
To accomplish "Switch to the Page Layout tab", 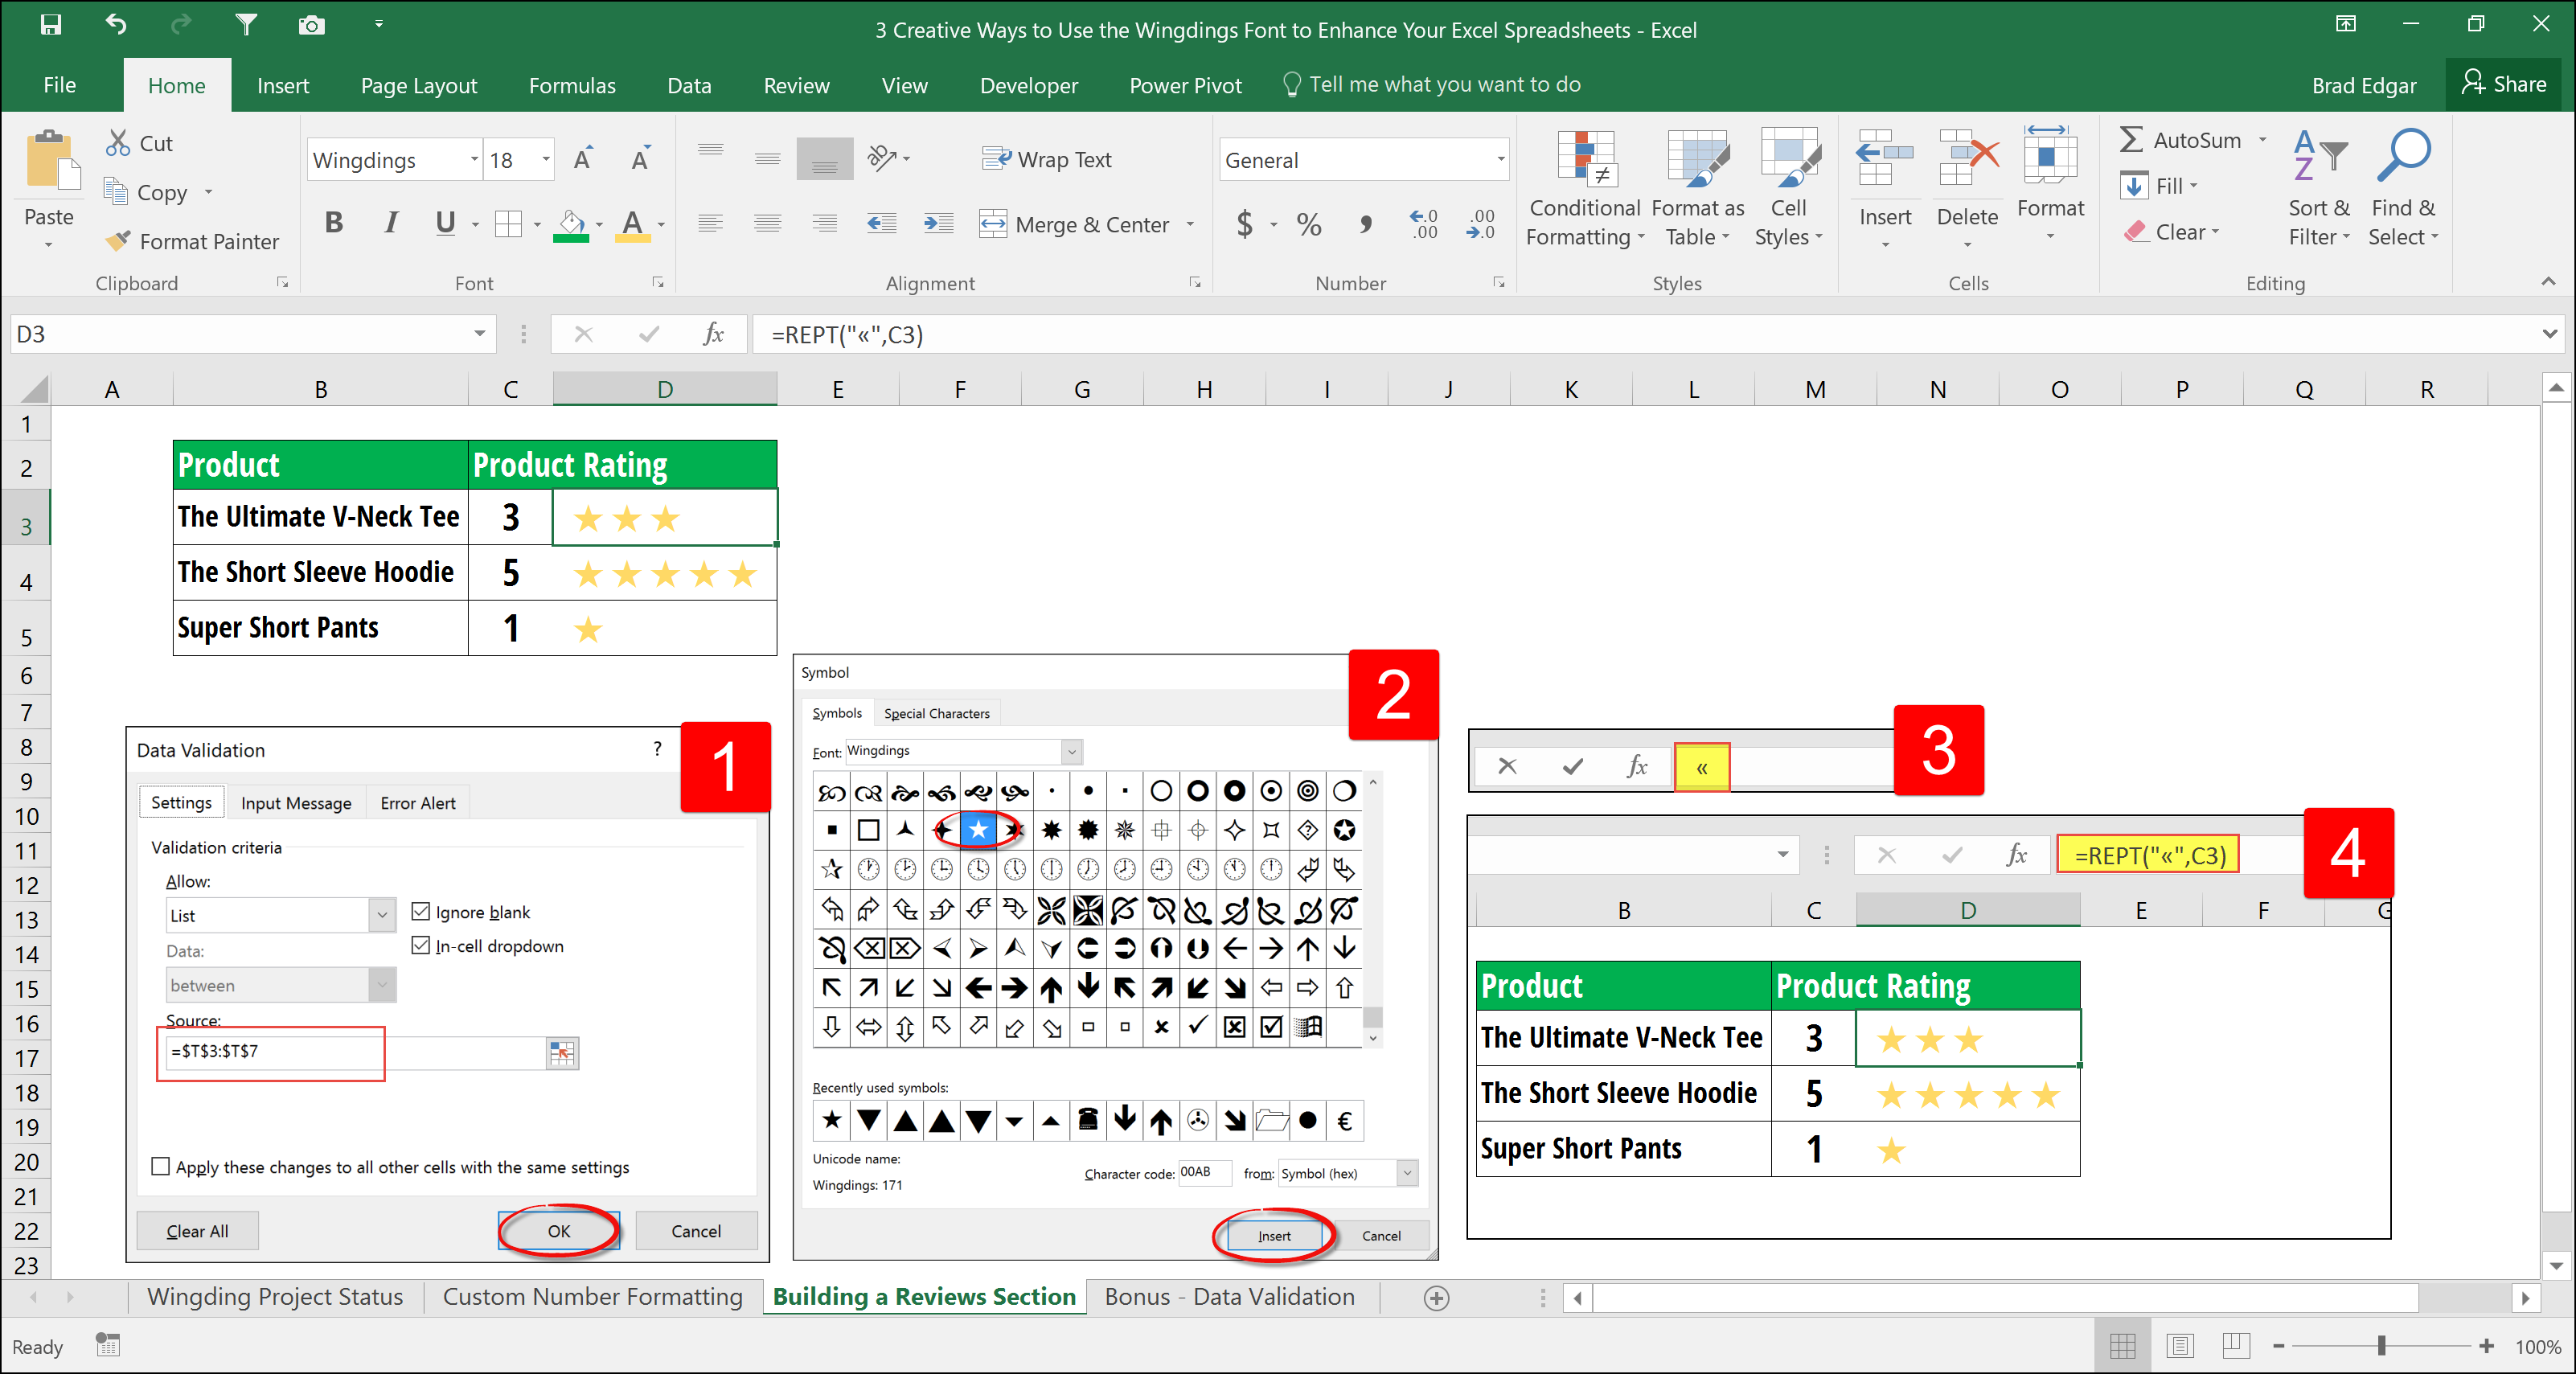I will (418, 85).
